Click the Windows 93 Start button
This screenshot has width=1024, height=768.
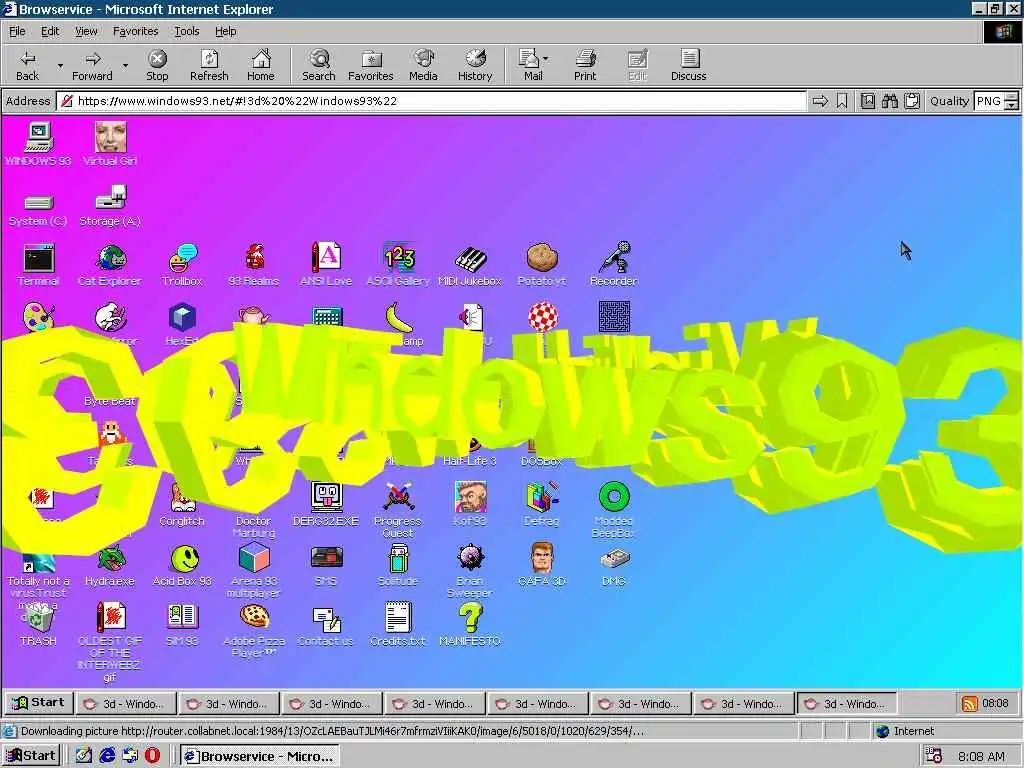39,703
